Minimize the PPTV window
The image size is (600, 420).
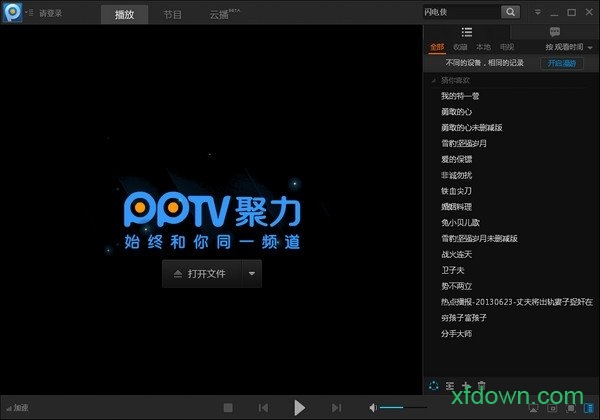pos(554,13)
